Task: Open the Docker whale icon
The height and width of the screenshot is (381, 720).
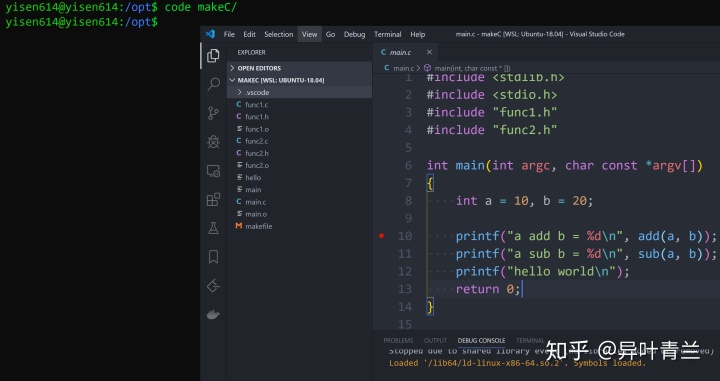Action: pyautogui.click(x=213, y=314)
